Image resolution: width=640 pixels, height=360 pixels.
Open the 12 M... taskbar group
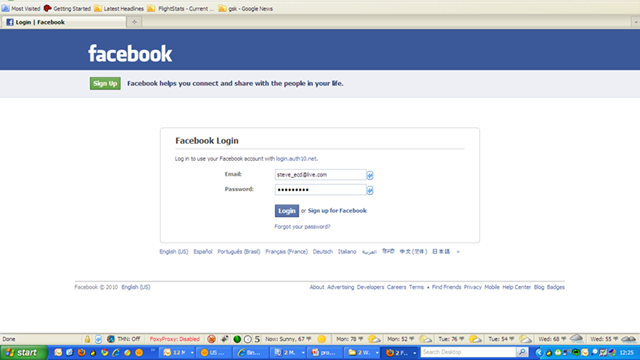pyautogui.click(x=178, y=352)
